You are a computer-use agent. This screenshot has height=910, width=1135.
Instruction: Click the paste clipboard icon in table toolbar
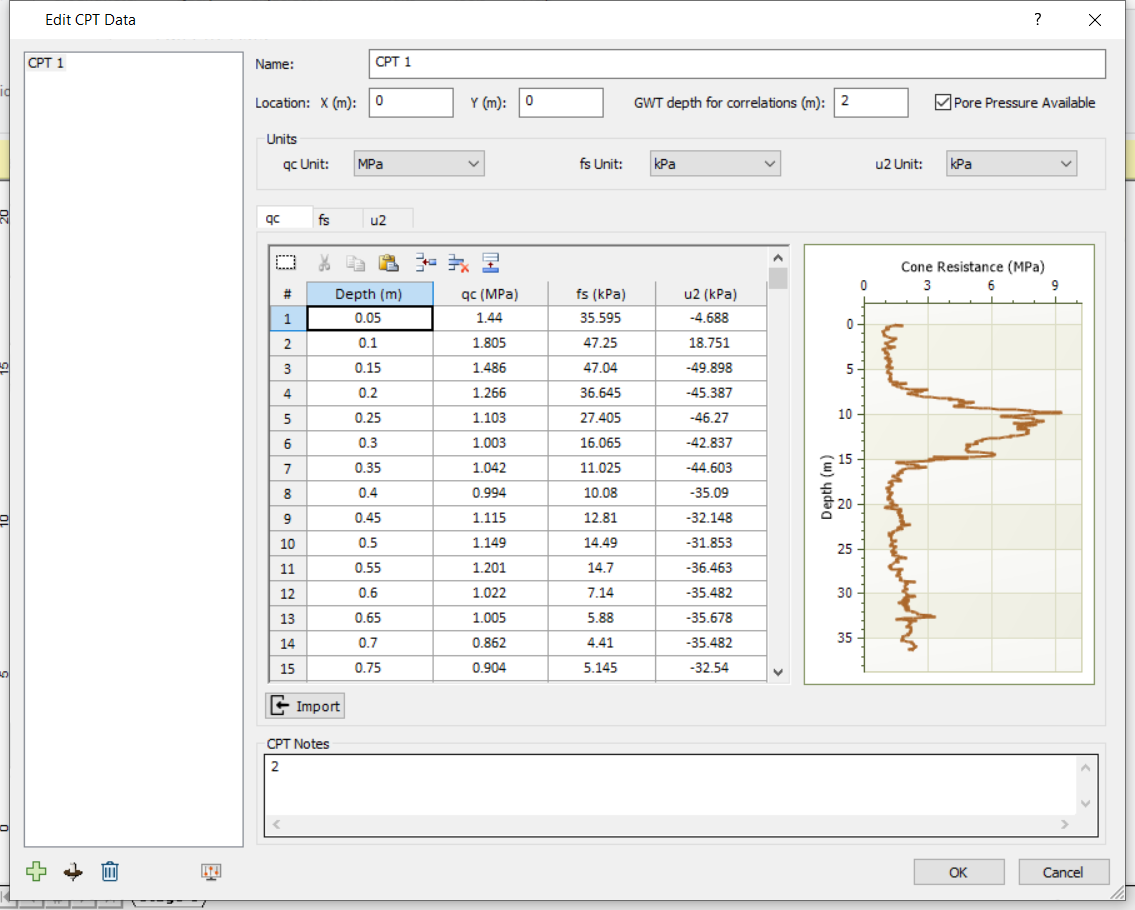(388, 263)
